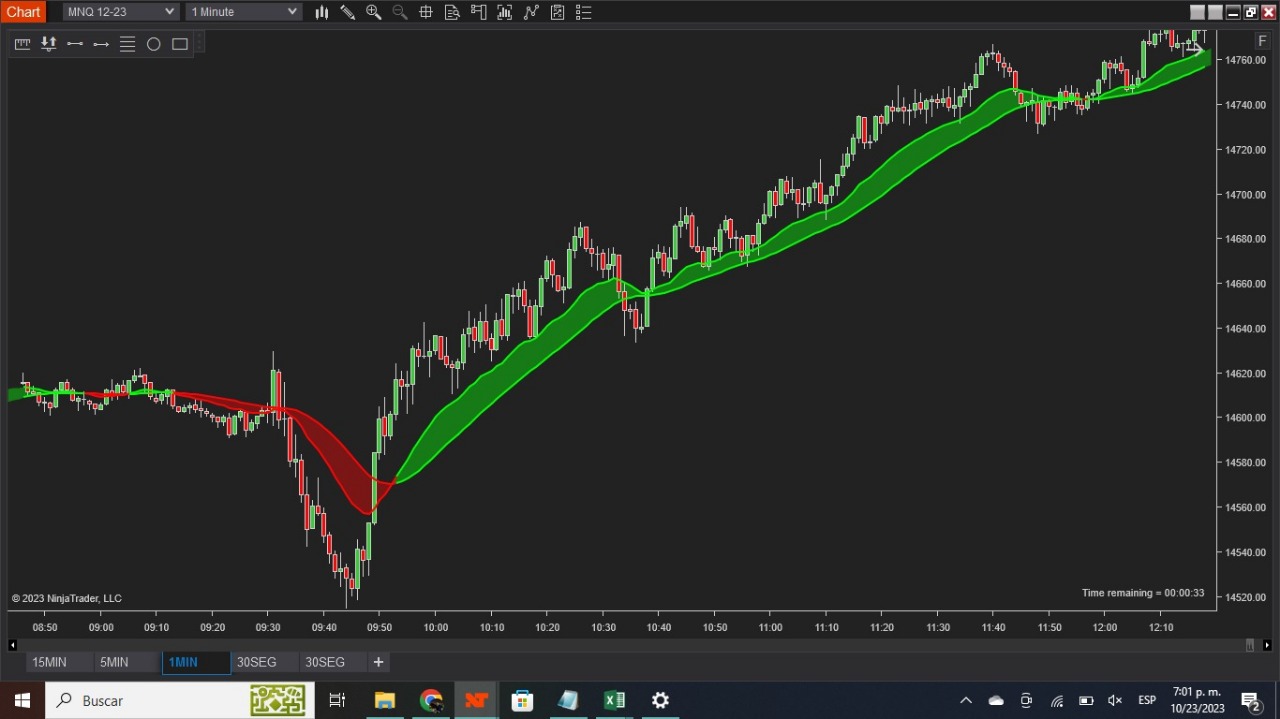This screenshot has height=719, width=1280.
Task: Toggle the F fixed-scale button
Action: pos(1262,41)
